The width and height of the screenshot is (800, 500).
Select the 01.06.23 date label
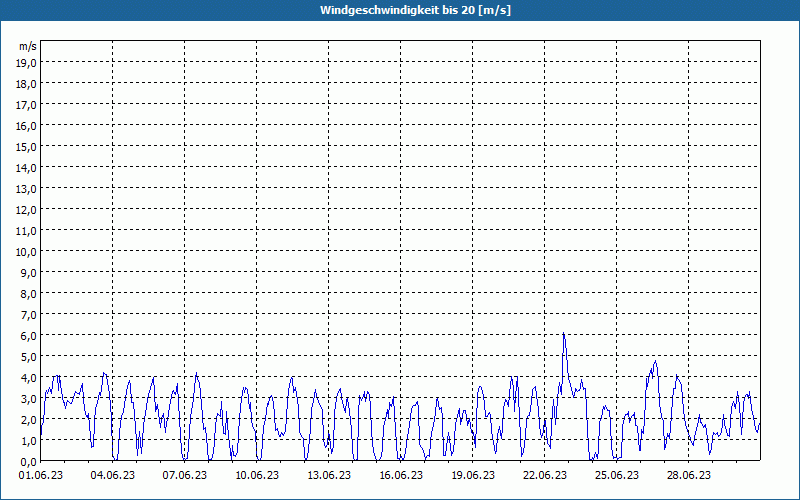[x=41, y=476]
